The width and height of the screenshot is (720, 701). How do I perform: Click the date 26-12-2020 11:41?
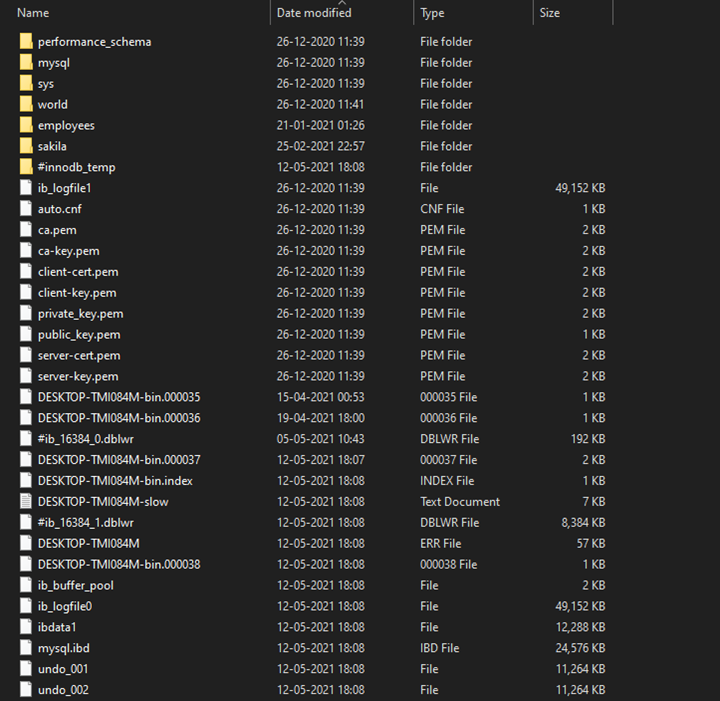pos(321,104)
